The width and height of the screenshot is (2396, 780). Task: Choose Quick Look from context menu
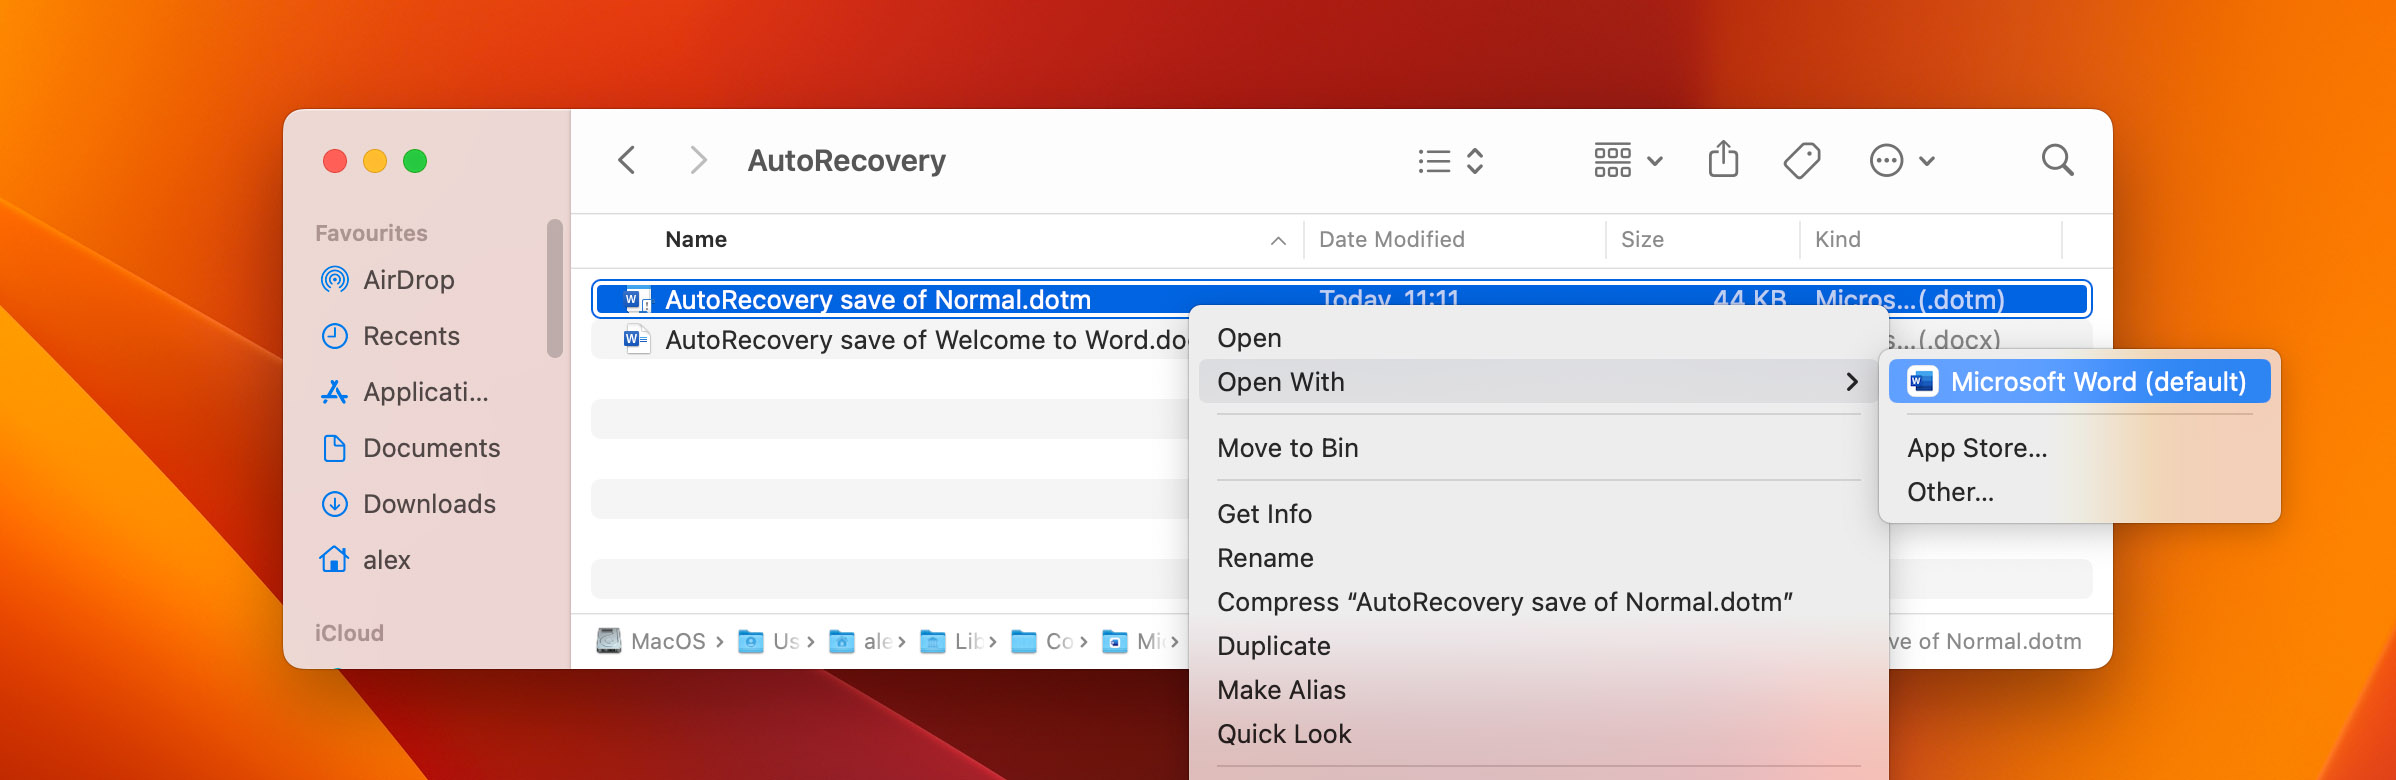coord(1538,734)
